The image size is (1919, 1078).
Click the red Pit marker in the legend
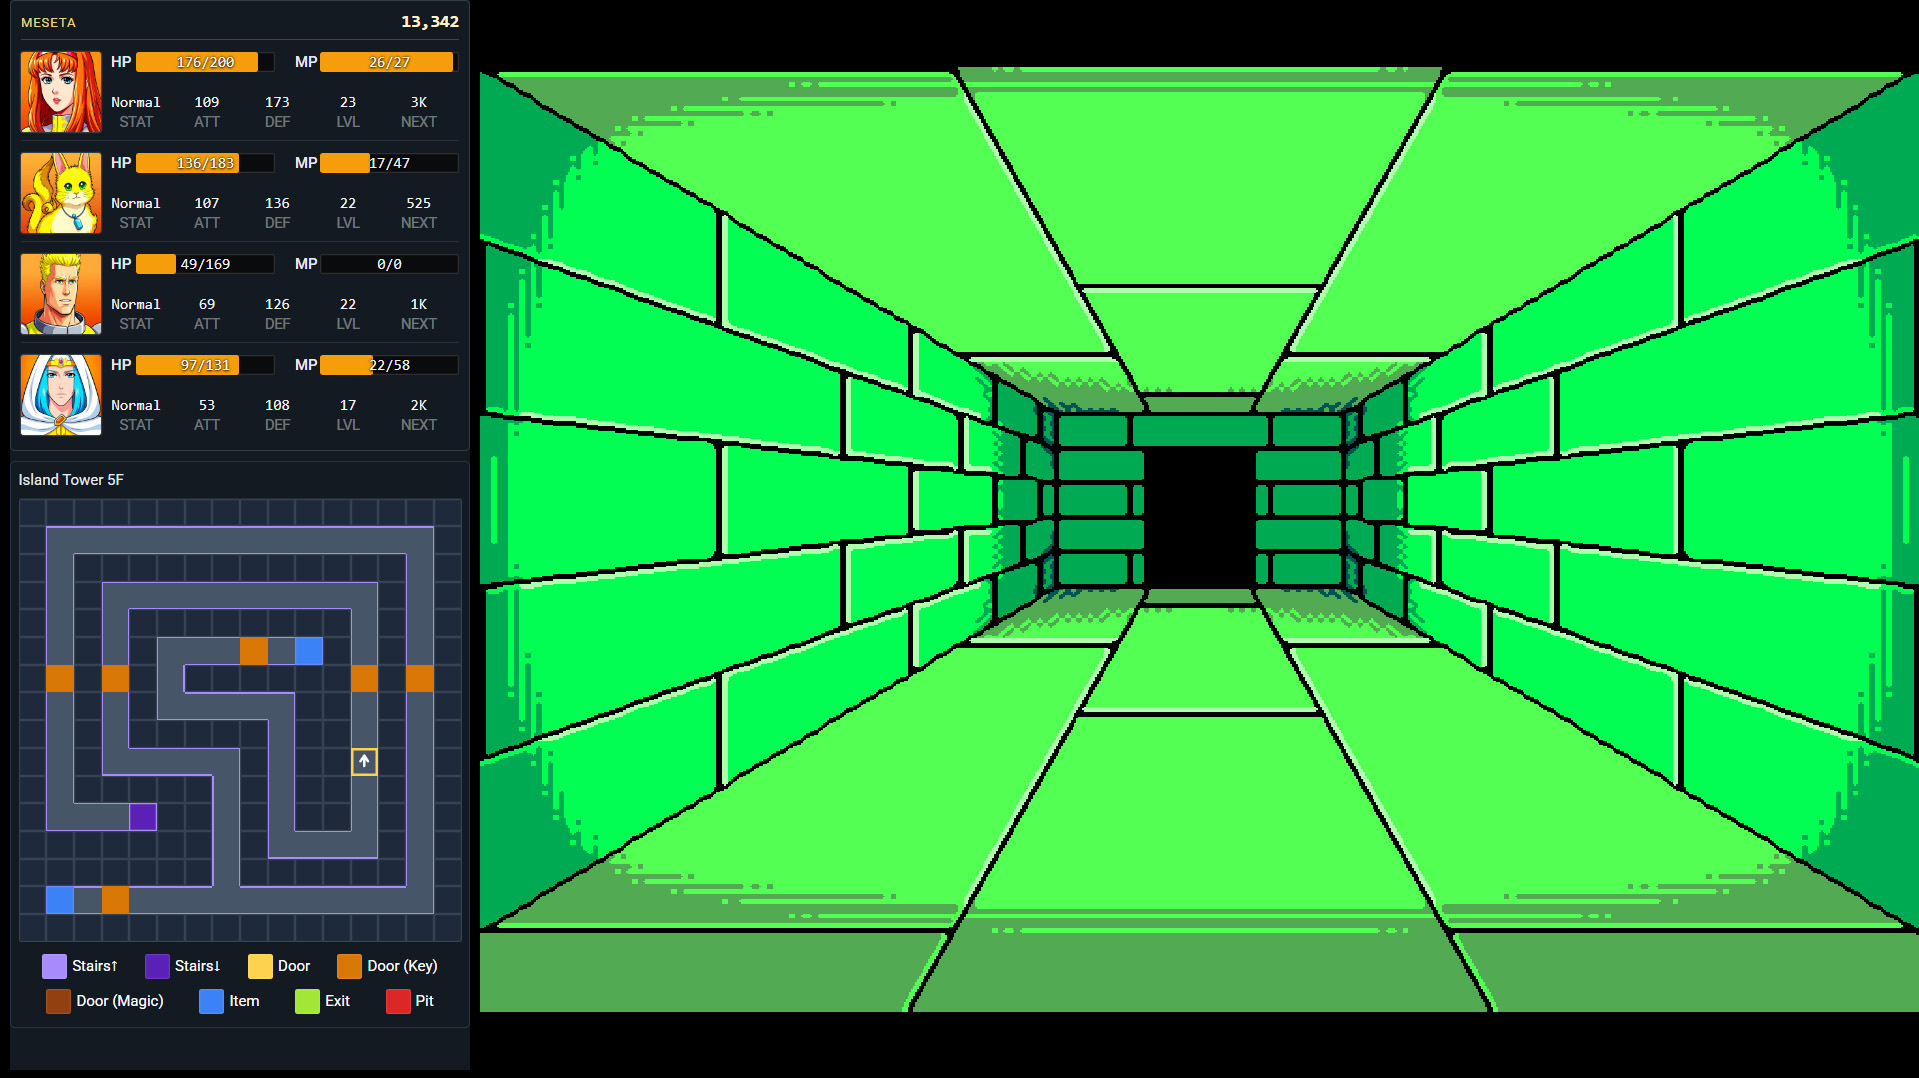point(398,1000)
